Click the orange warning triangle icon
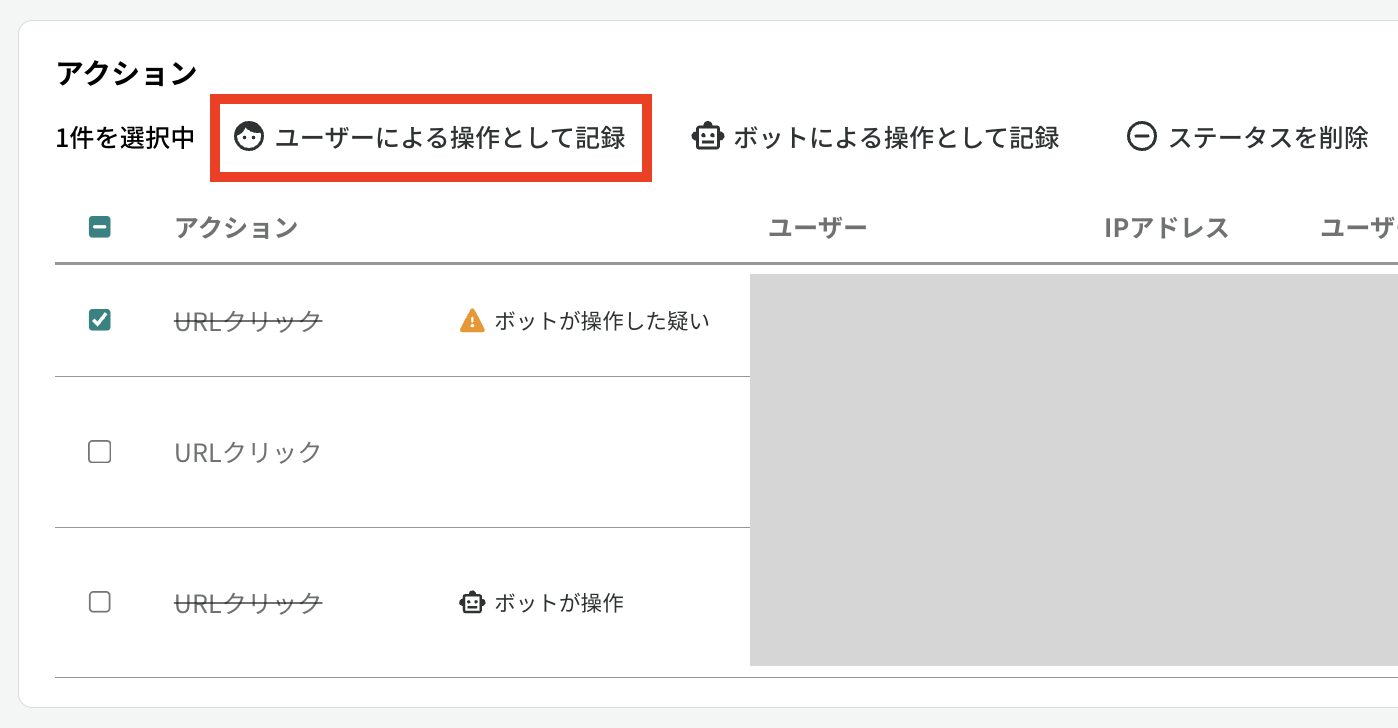 pyautogui.click(x=472, y=321)
